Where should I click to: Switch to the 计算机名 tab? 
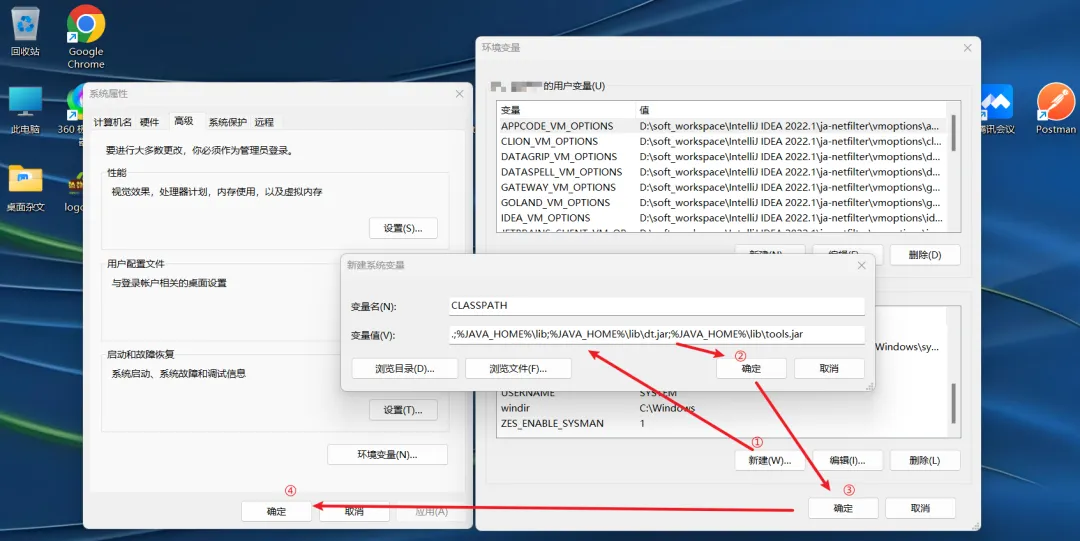(112, 122)
